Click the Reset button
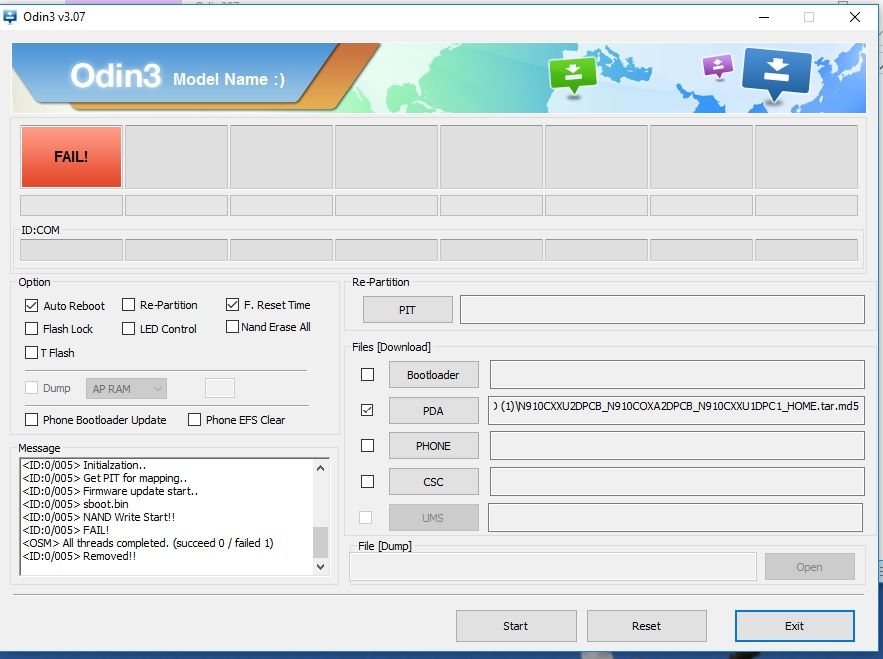This screenshot has height=659, width=883. [x=646, y=626]
